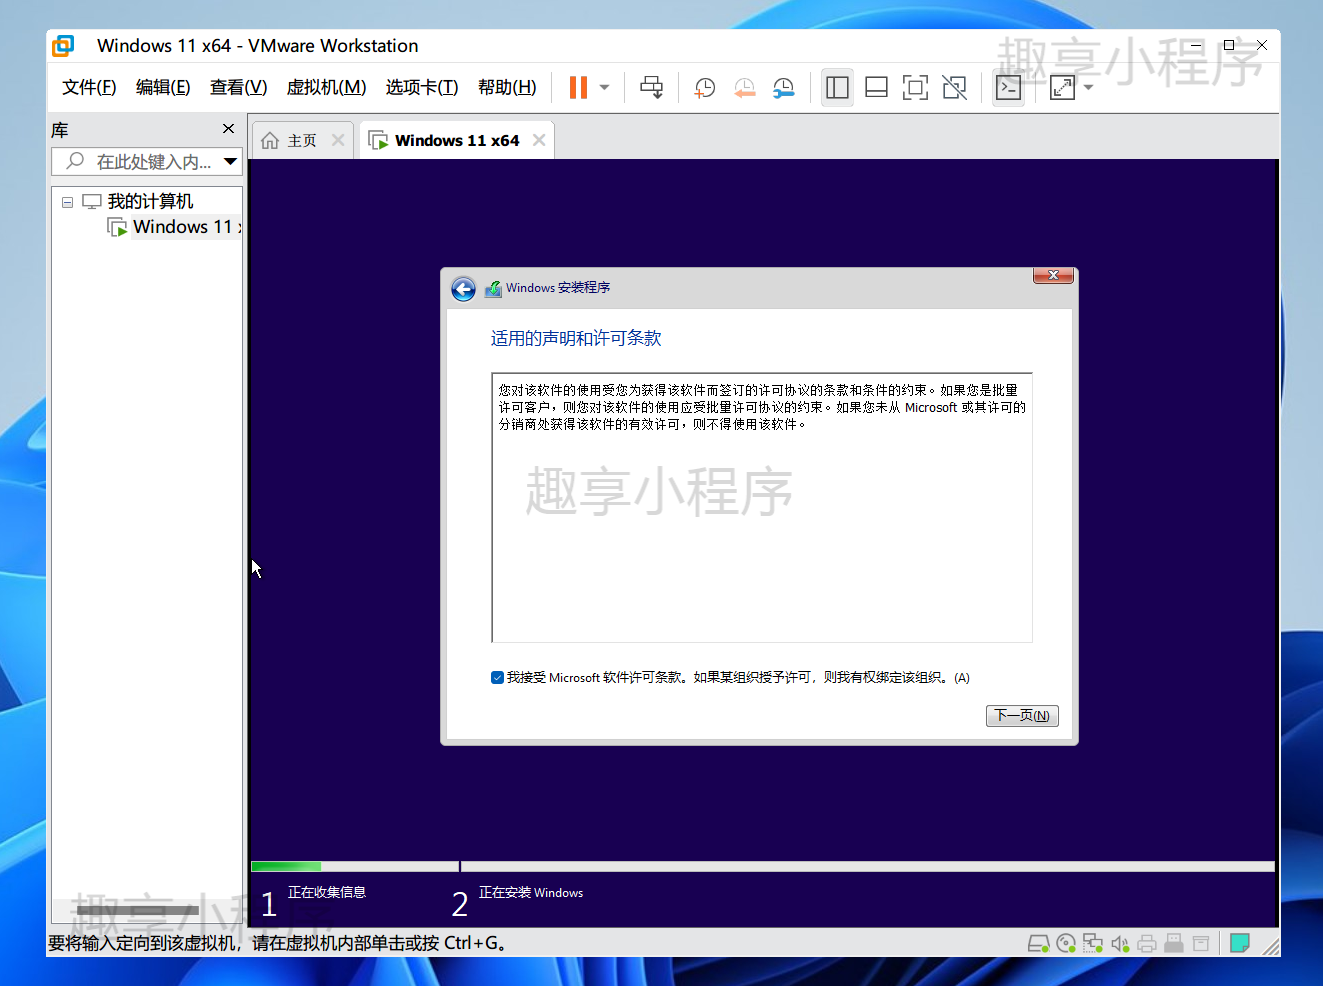Open the power options dropdown arrow beside pause
Image resolution: width=1323 pixels, height=986 pixels.
605,88
